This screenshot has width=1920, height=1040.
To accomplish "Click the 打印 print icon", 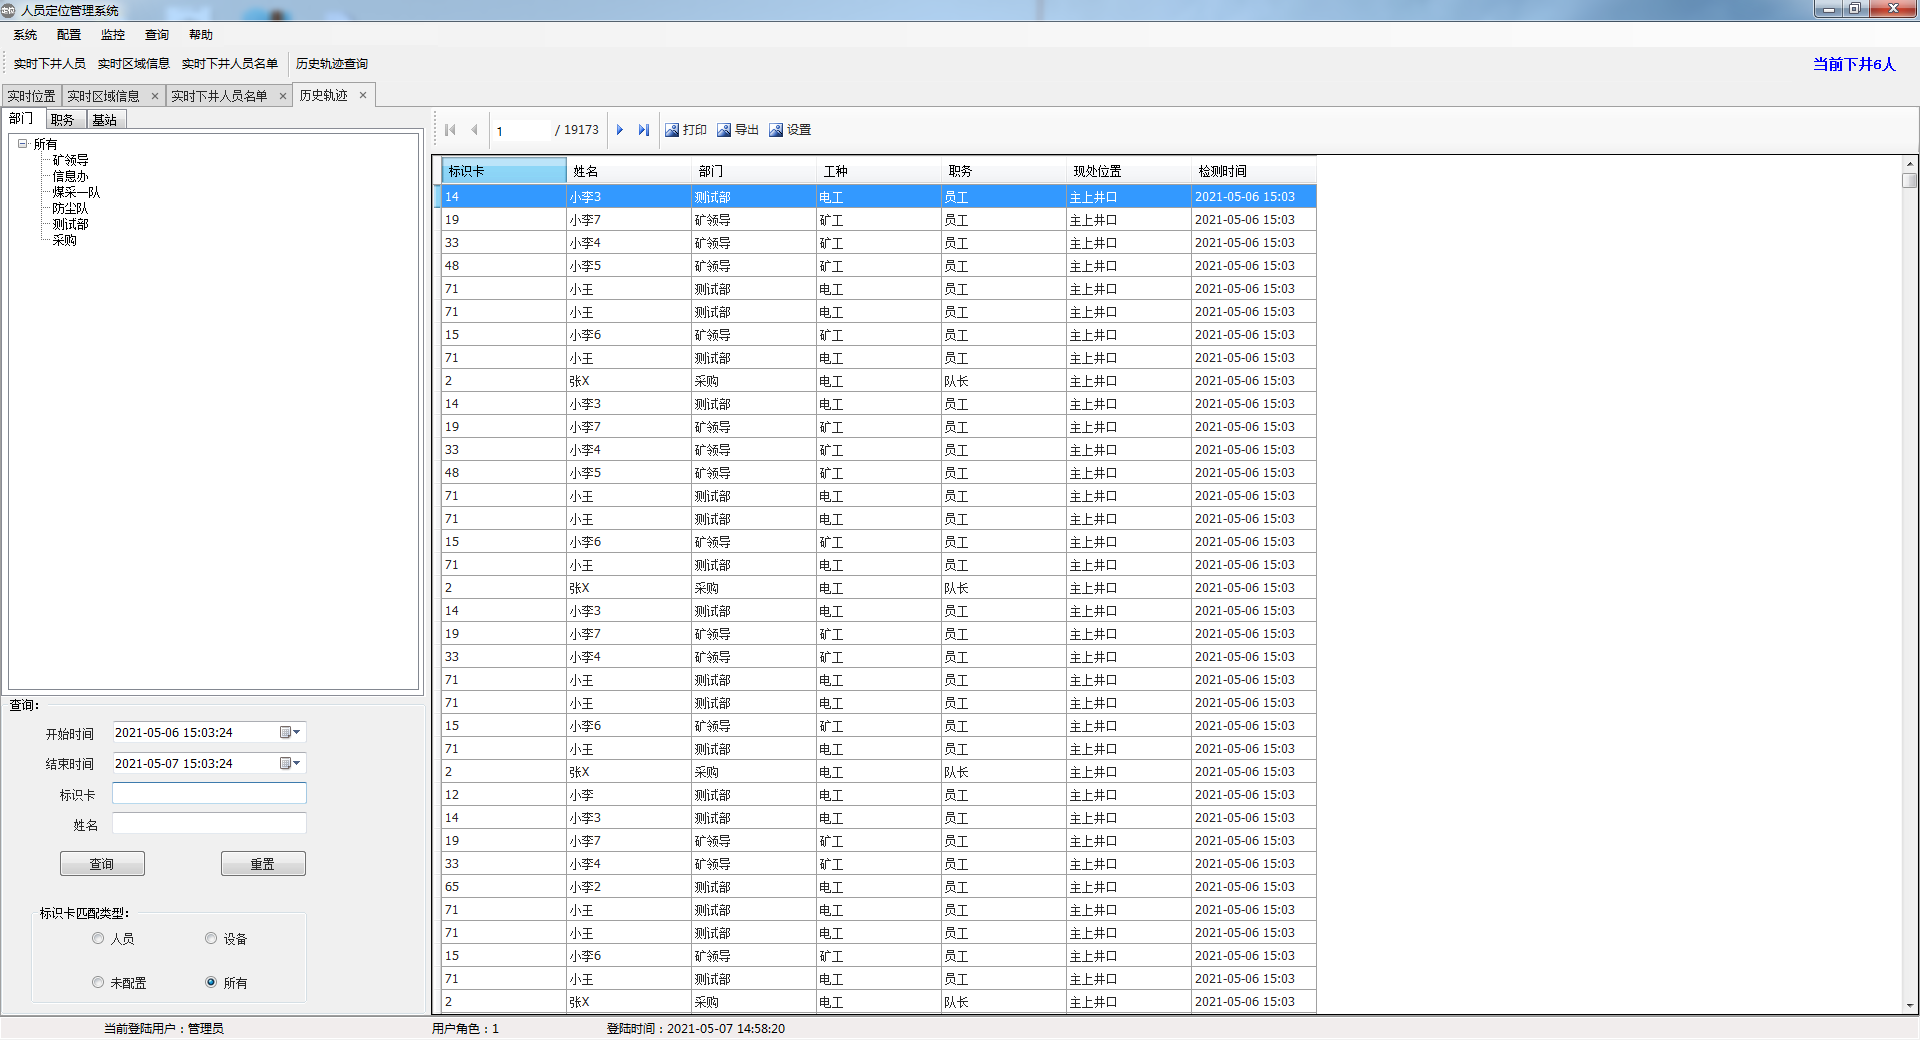I will point(673,130).
